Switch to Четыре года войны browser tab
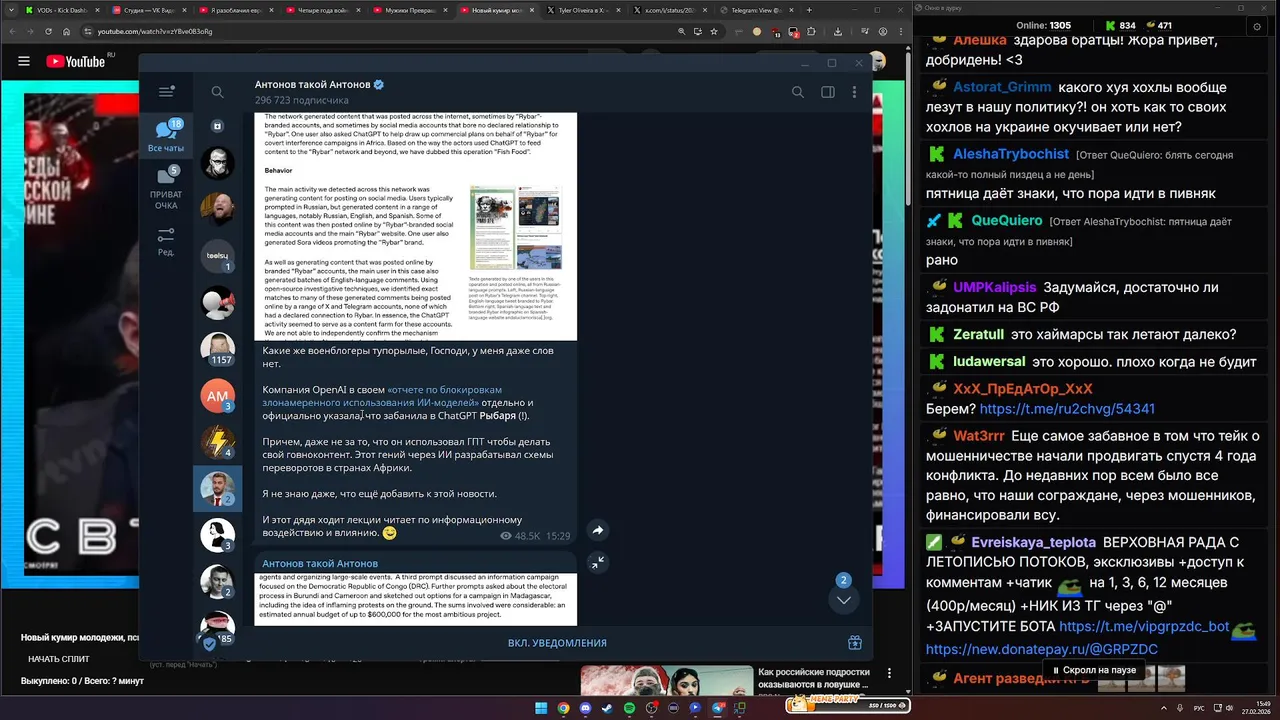The image size is (1280, 720). coord(324,10)
